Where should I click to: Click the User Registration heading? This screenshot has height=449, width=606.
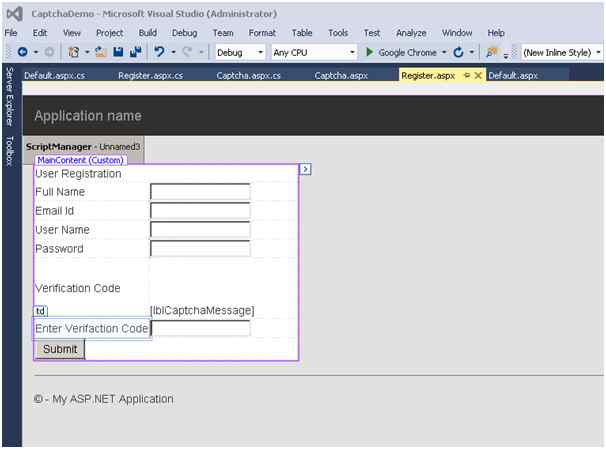pyautogui.click(x=78, y=173)
